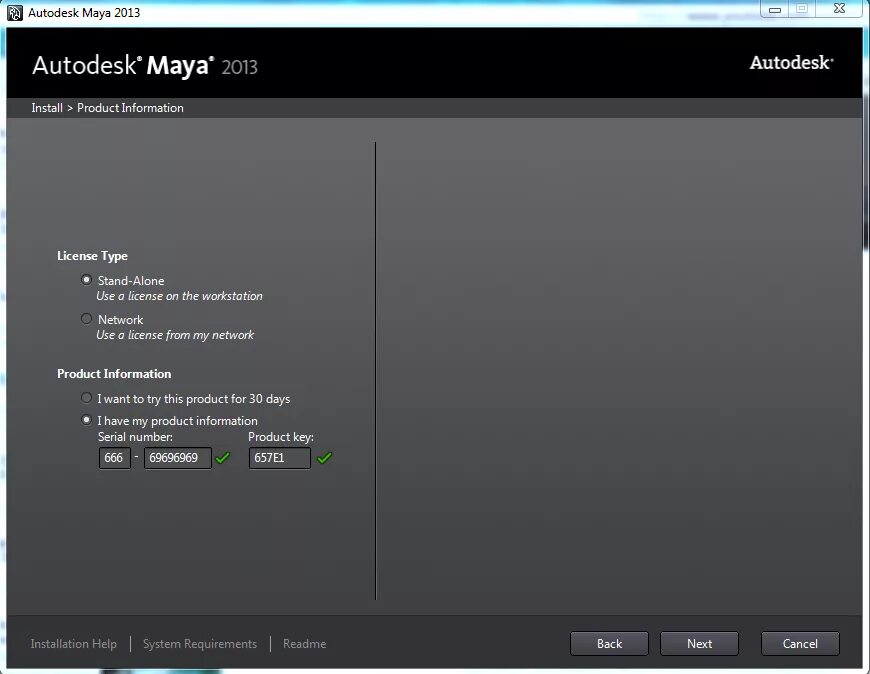This screenshot has width=870, height=674.
Task: Click 'Use a license from my network' text
Action: [x=175, y=335]
